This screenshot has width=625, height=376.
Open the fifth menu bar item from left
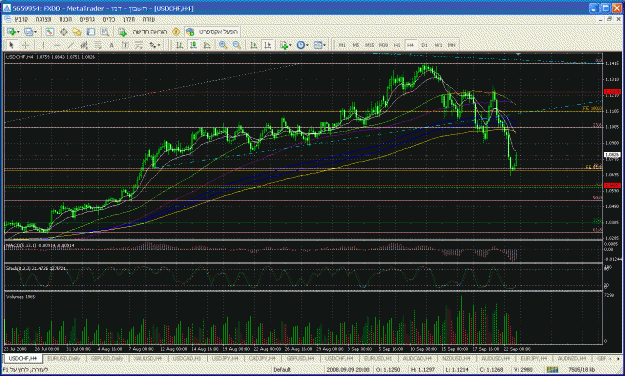tap(108, 20)
